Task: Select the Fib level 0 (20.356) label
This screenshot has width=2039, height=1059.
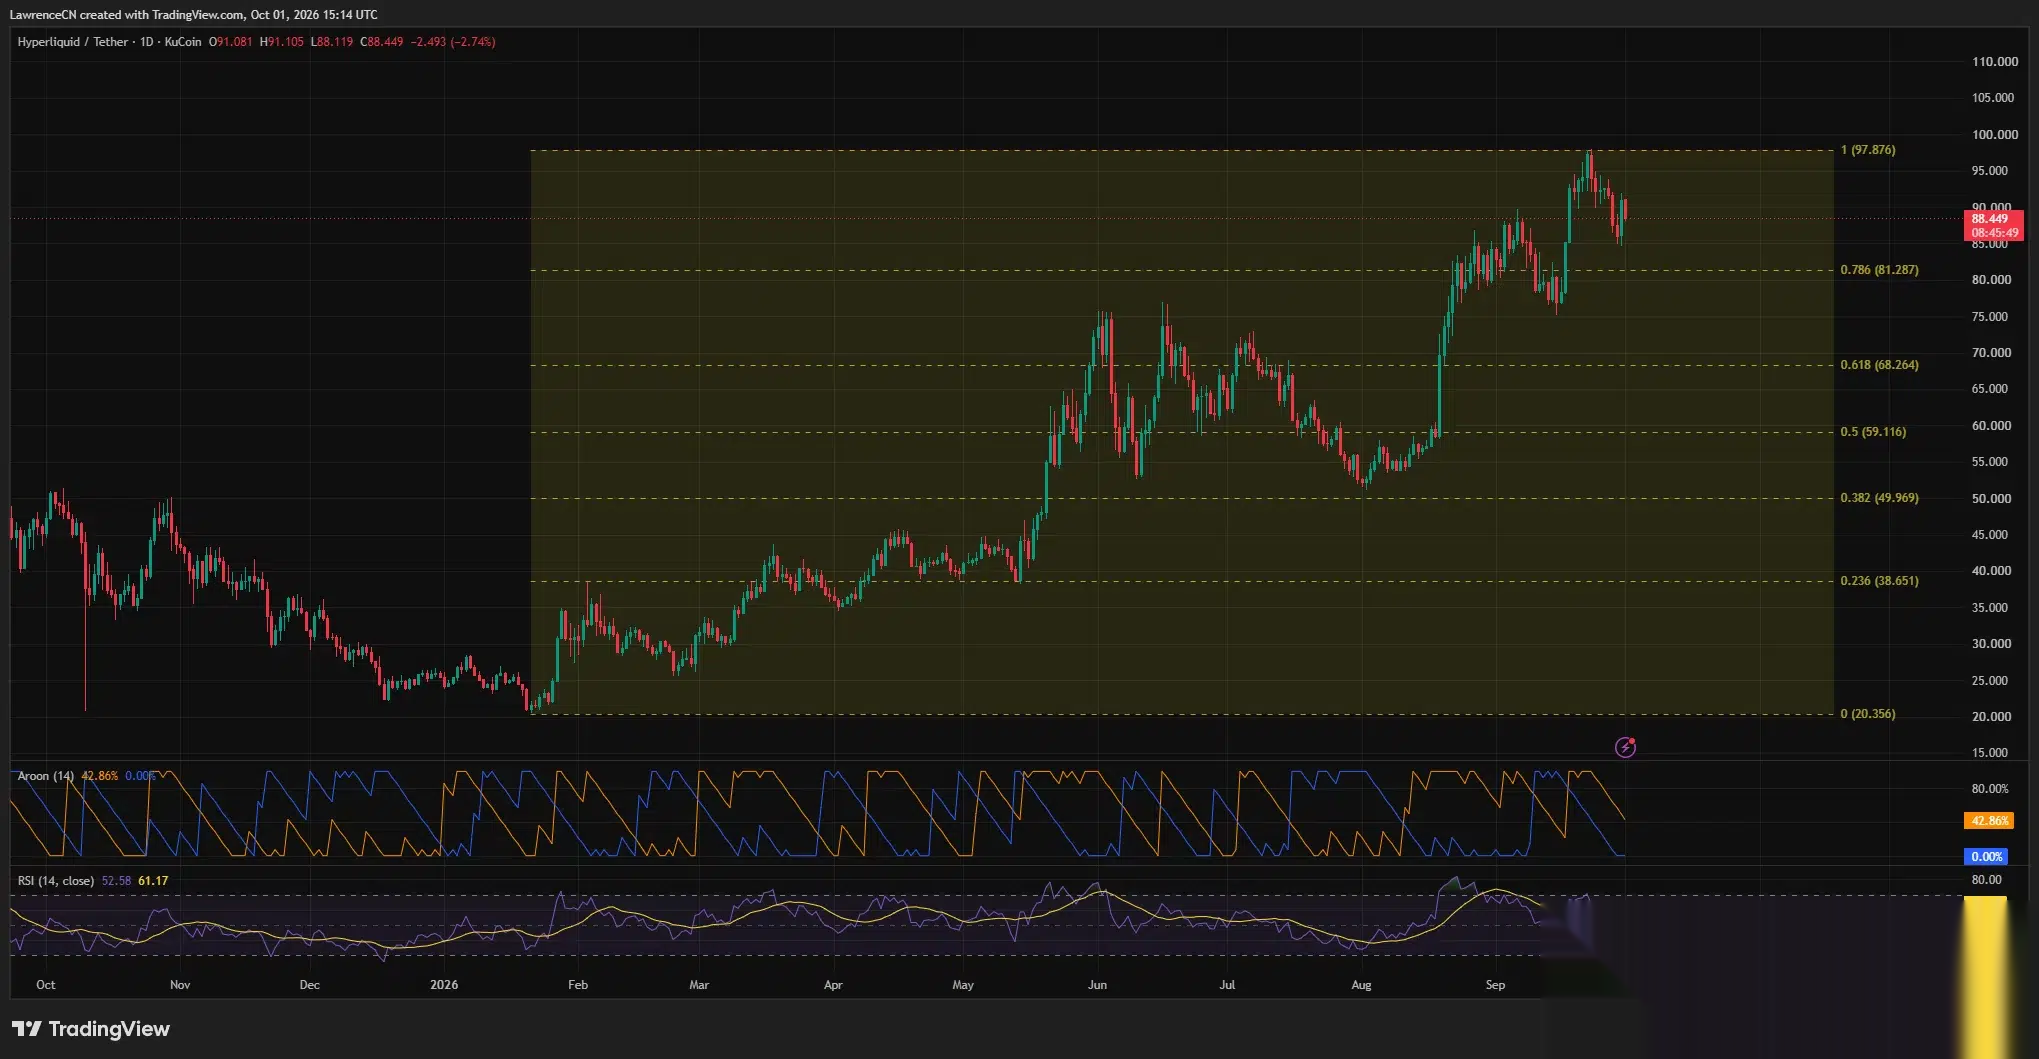Action: tap(1868, 714)
